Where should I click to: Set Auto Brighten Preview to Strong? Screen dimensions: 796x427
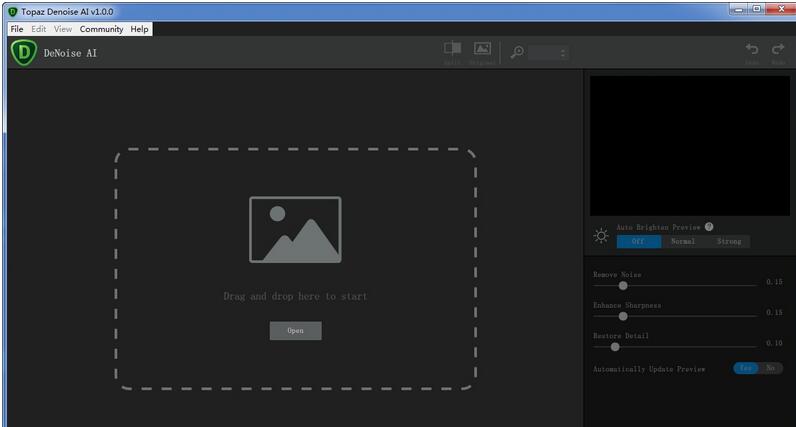click(728, 241)
